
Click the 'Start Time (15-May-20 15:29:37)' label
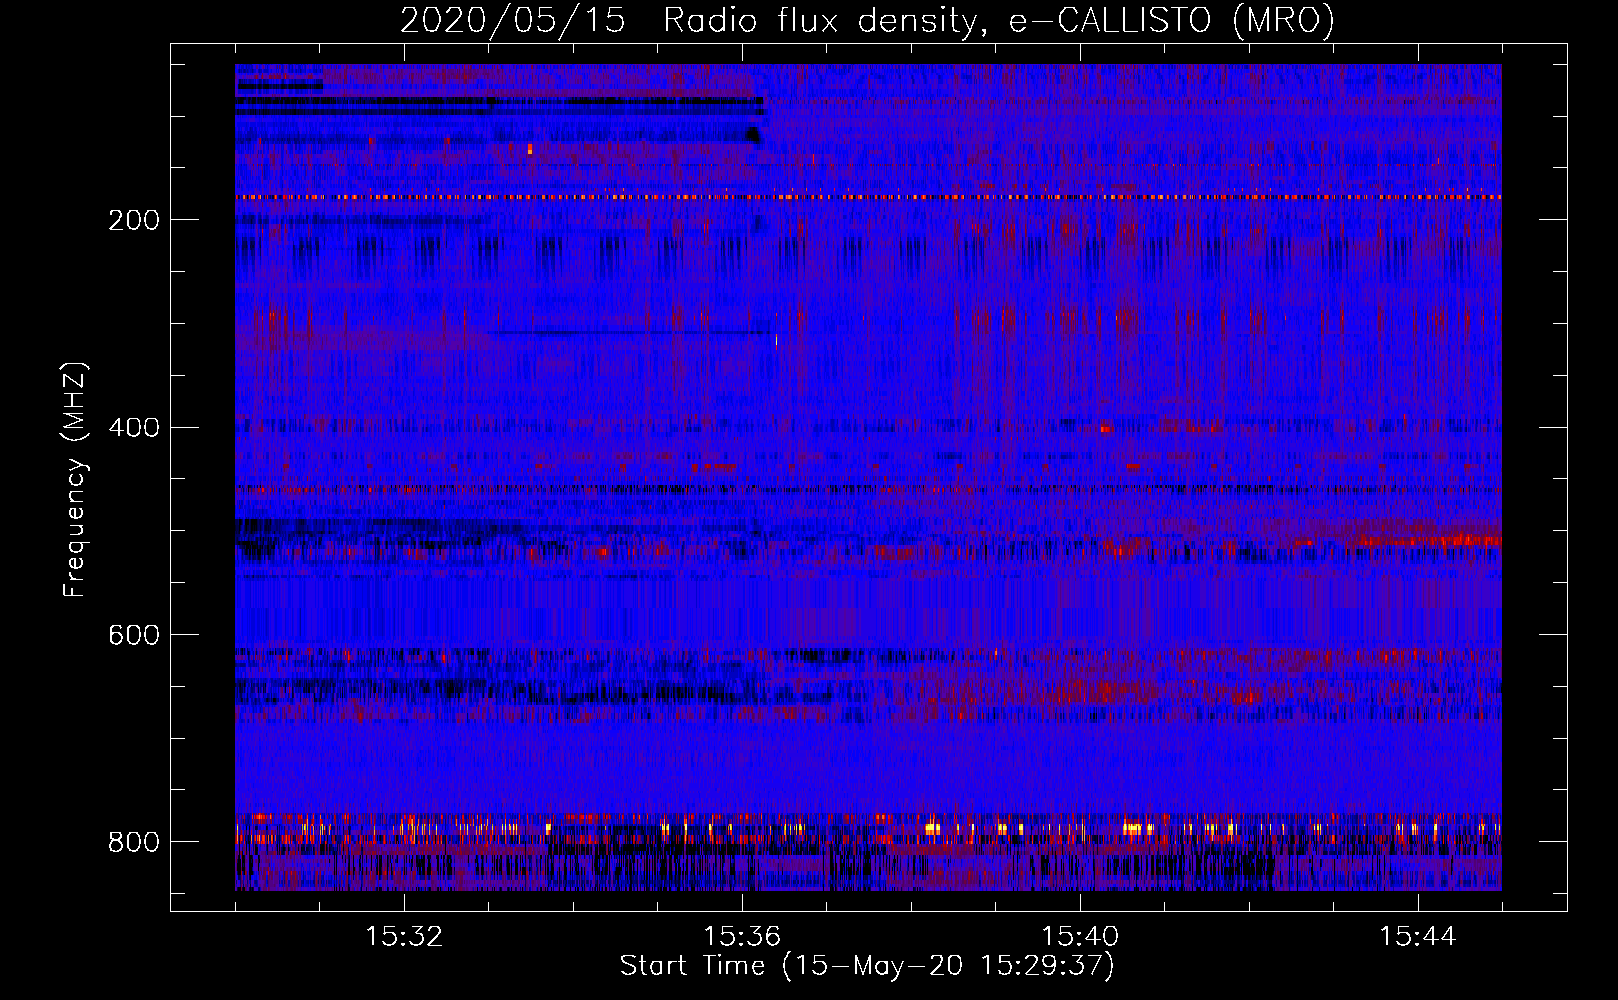(x=867, y=966)
